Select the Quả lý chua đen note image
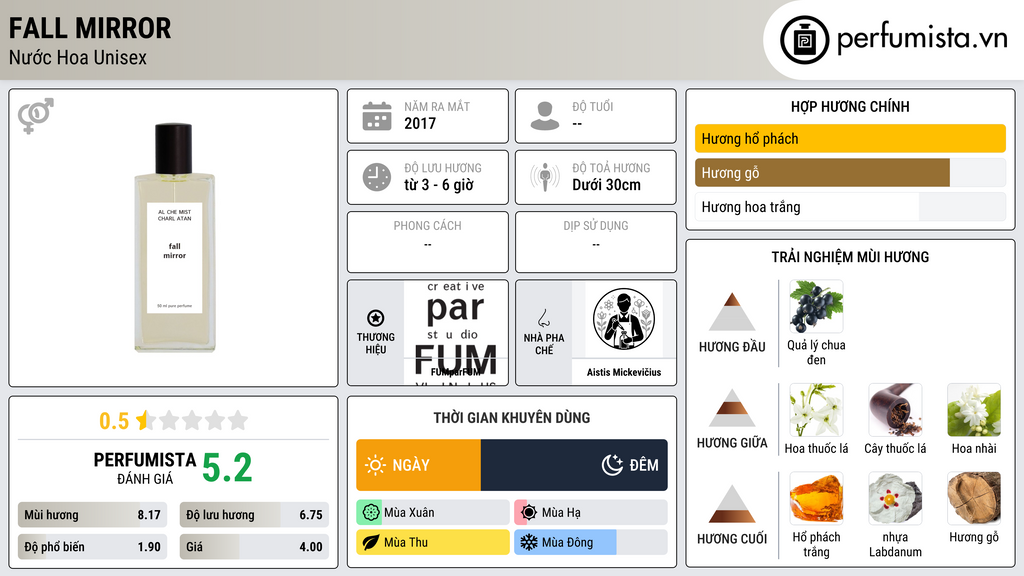 [816, 307]
